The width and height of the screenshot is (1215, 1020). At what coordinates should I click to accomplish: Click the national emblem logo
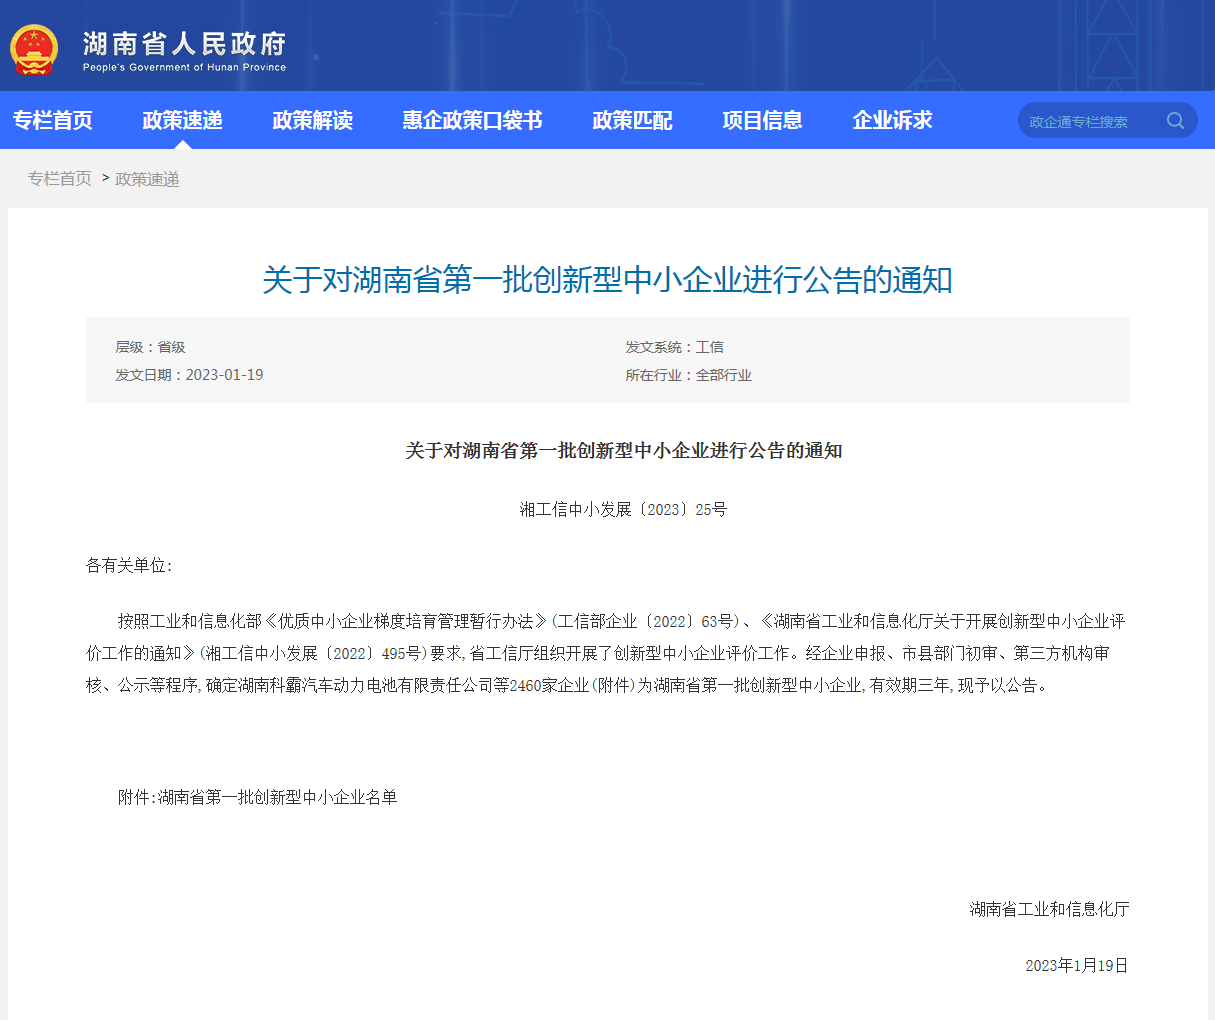[34, 49]
